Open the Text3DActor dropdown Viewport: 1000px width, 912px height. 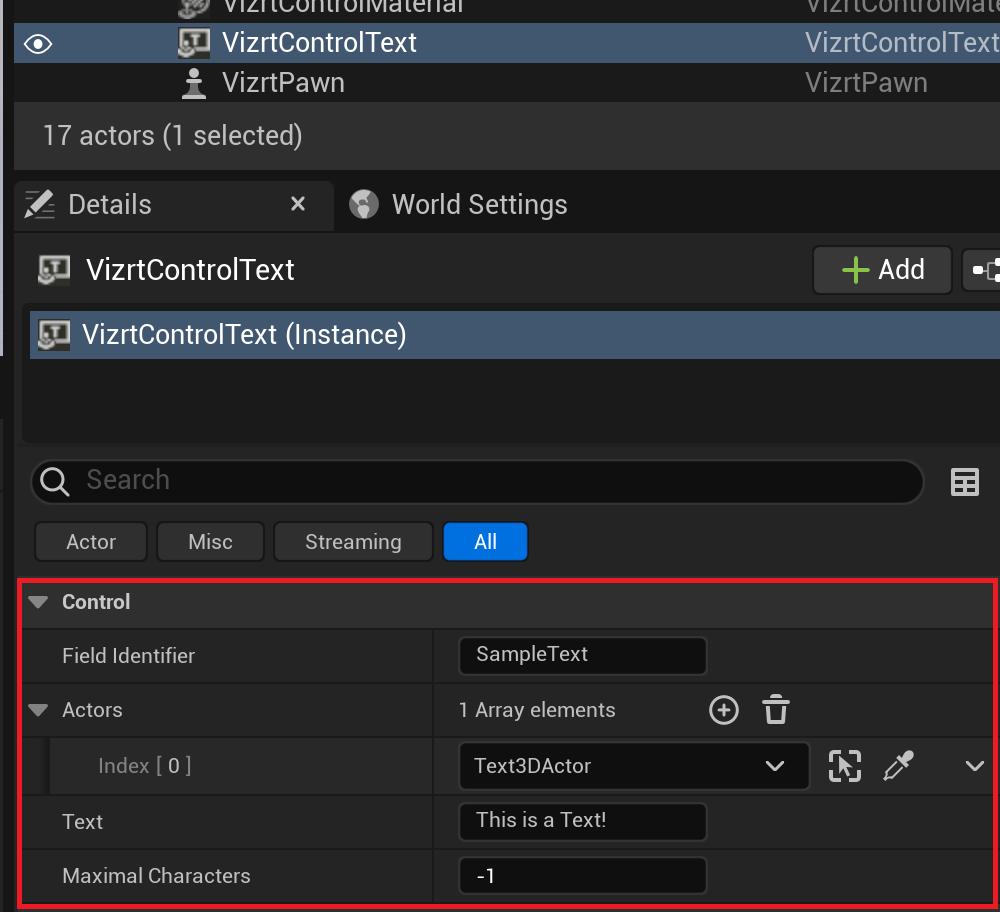(x=634, y=766)
